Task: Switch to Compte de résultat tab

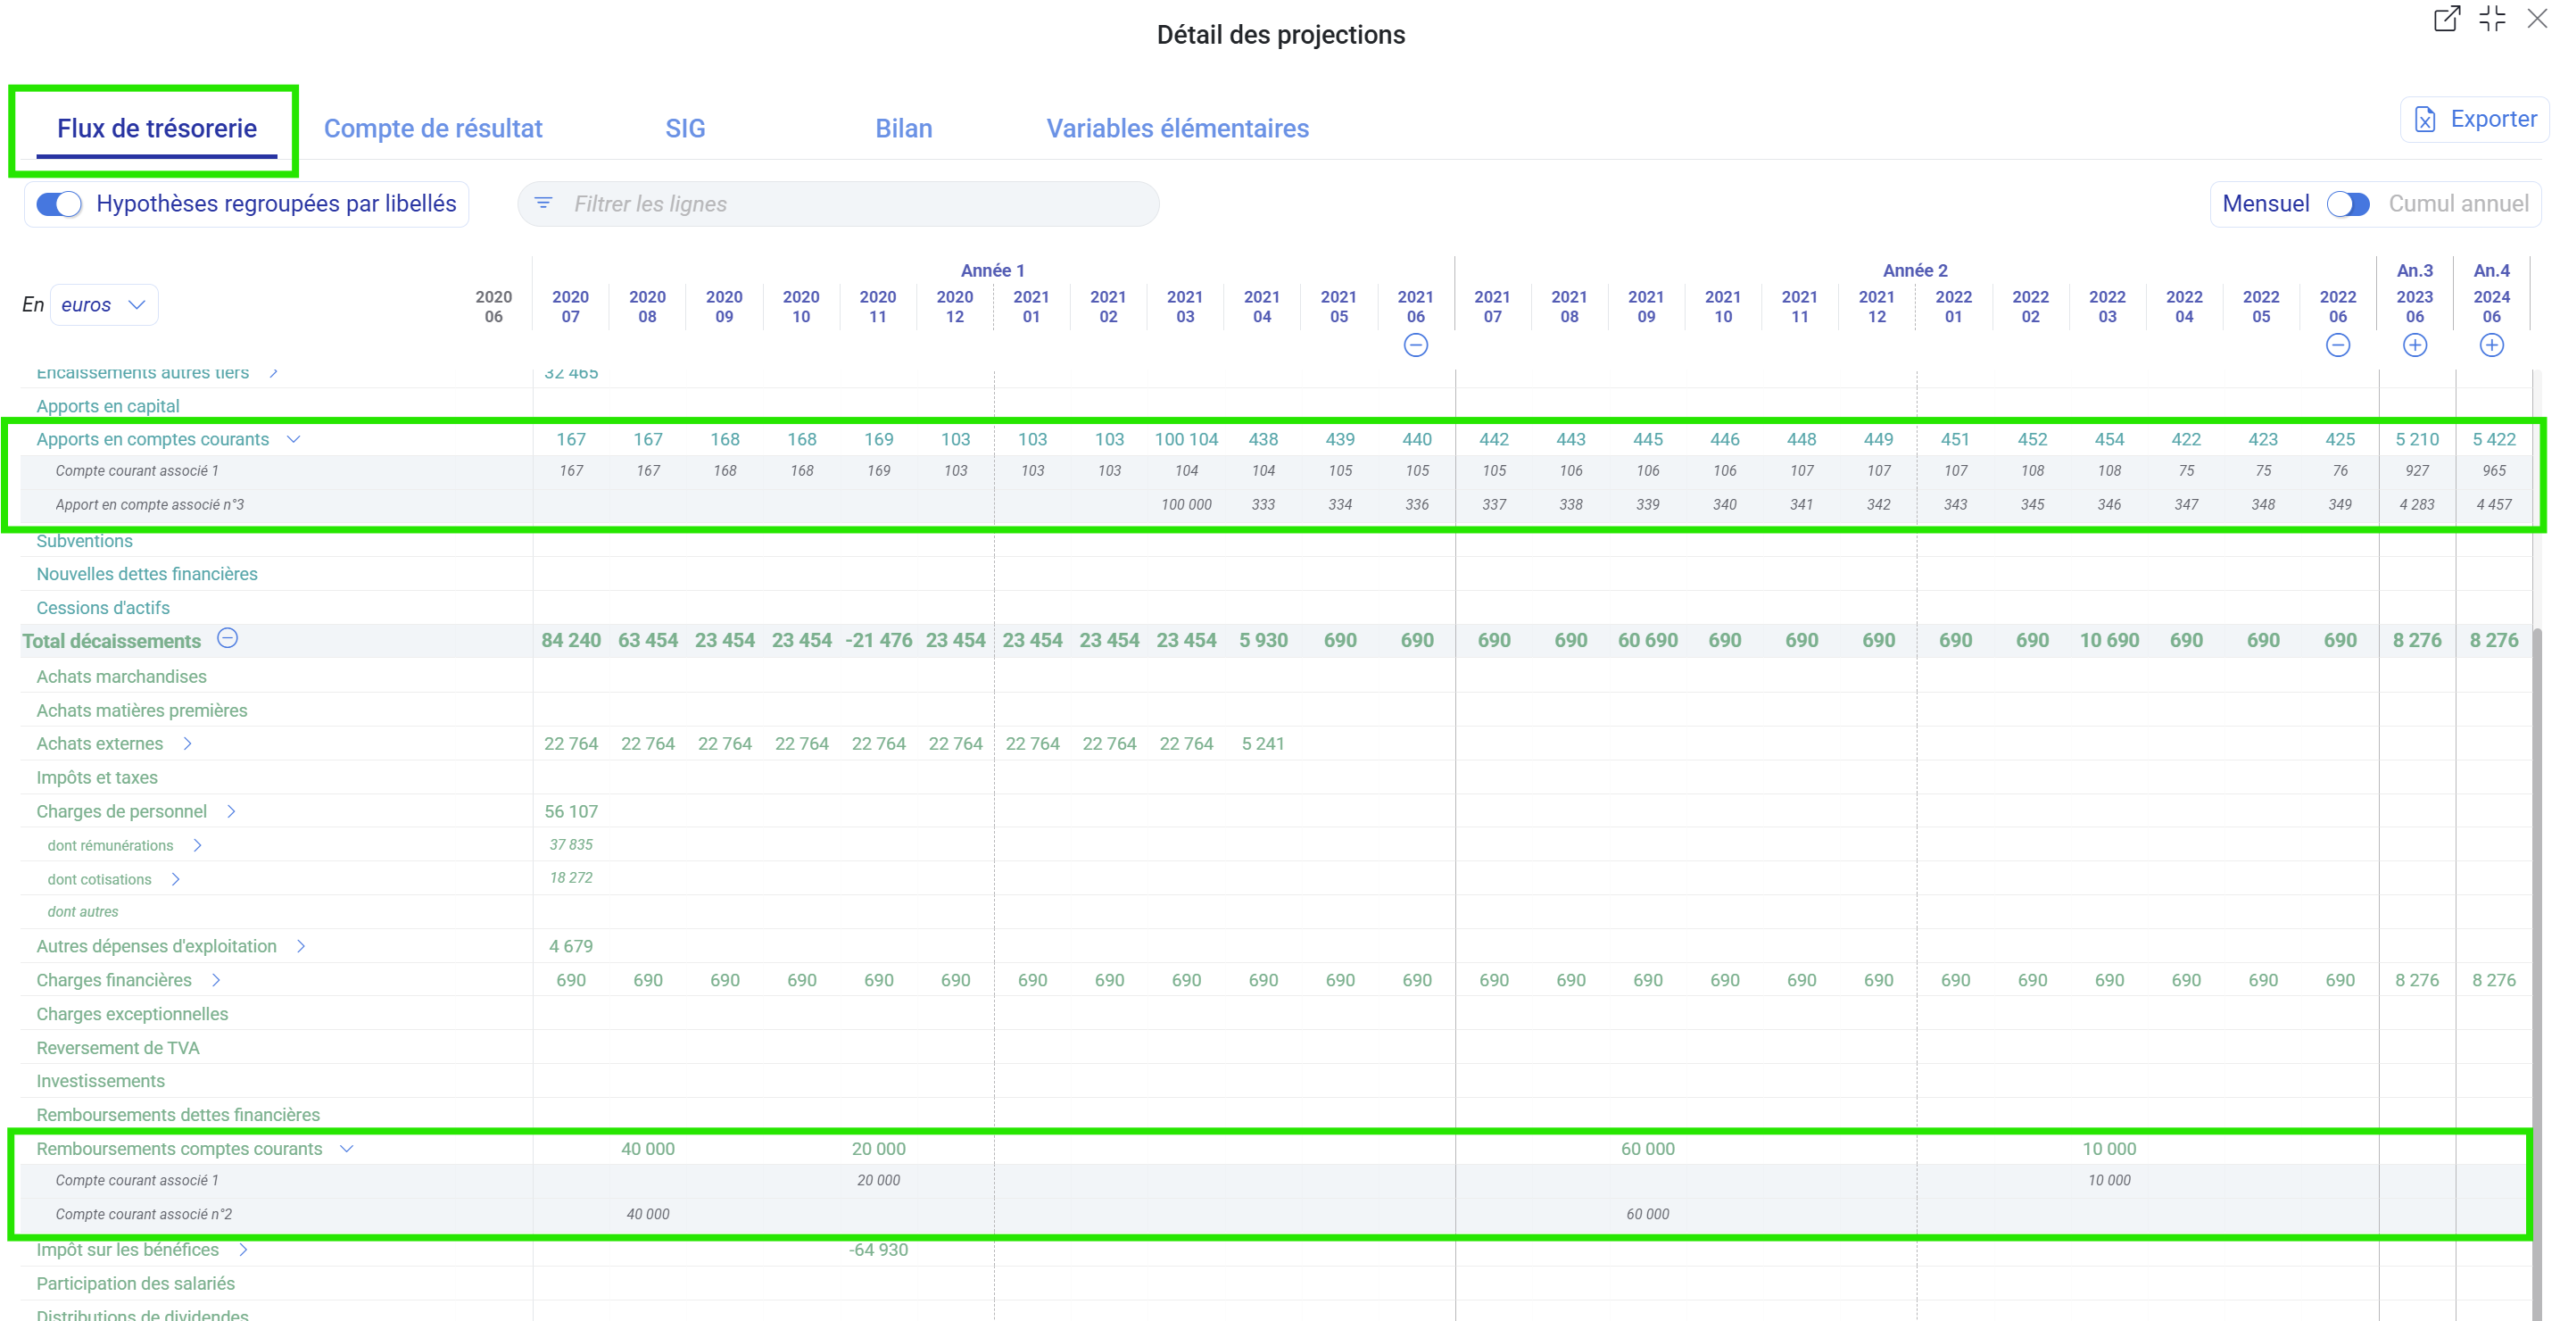Action: (432, 128)
